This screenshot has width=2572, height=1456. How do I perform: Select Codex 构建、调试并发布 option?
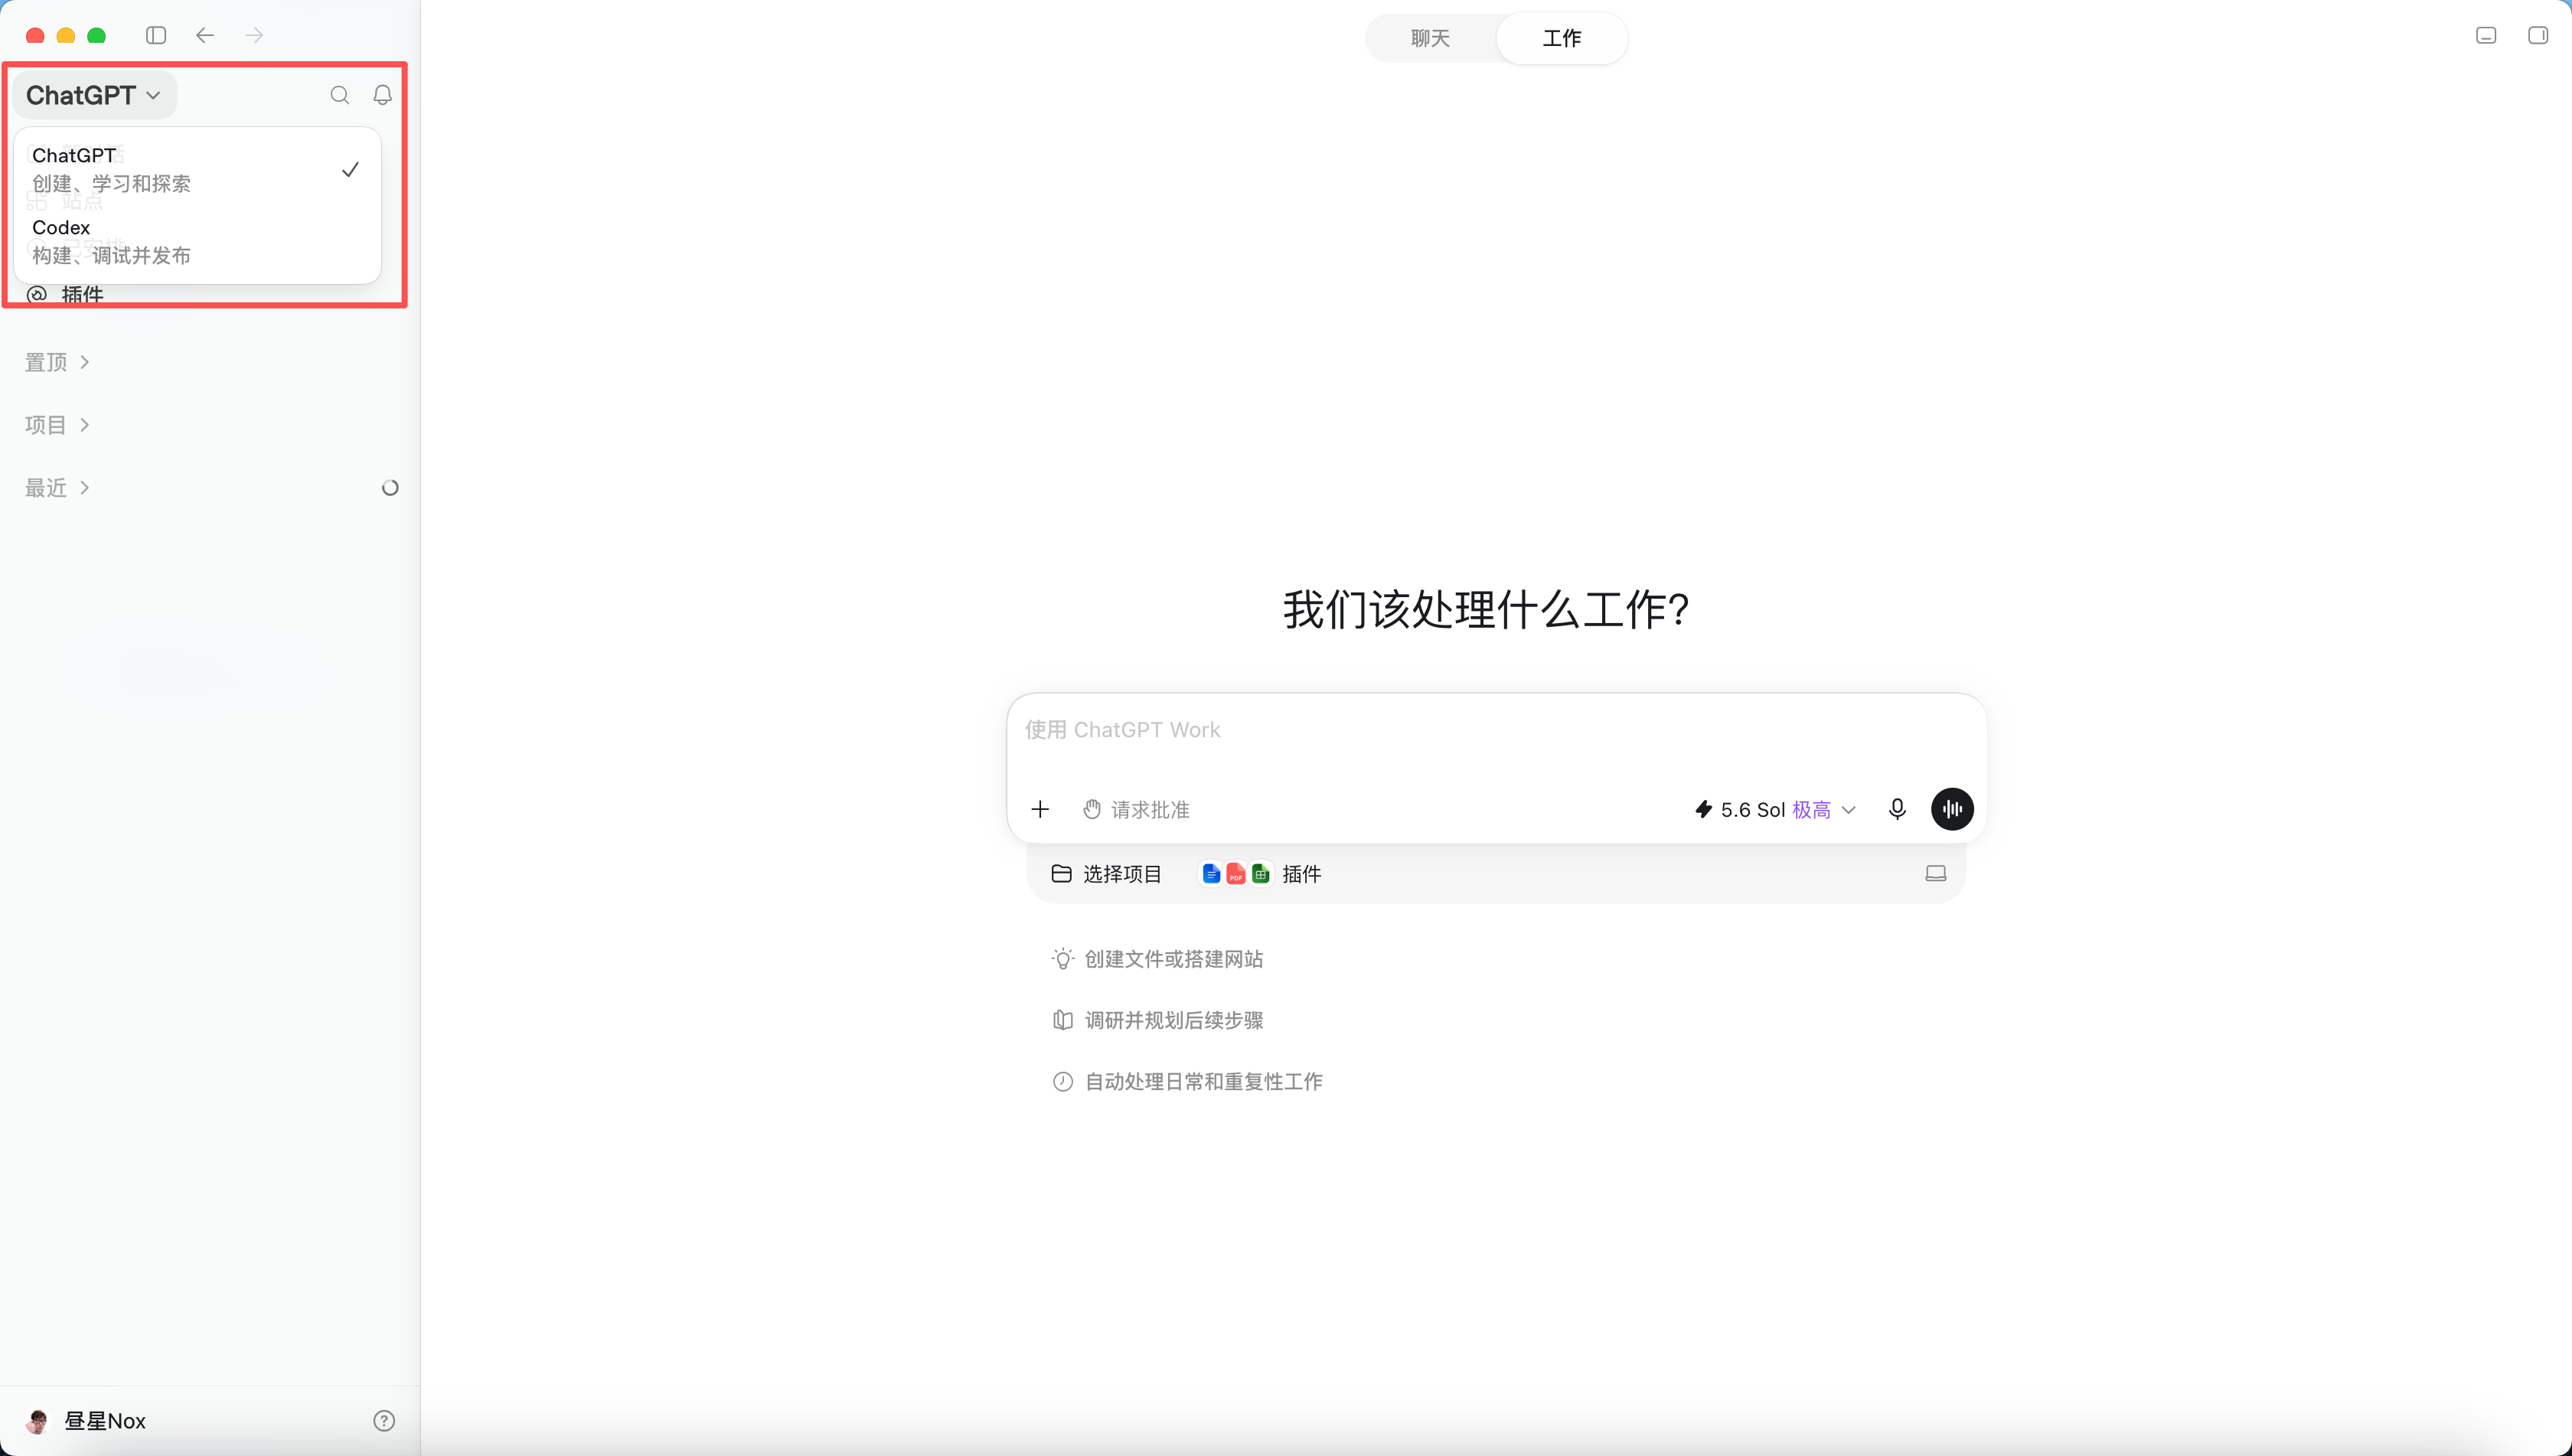(196, 241)
